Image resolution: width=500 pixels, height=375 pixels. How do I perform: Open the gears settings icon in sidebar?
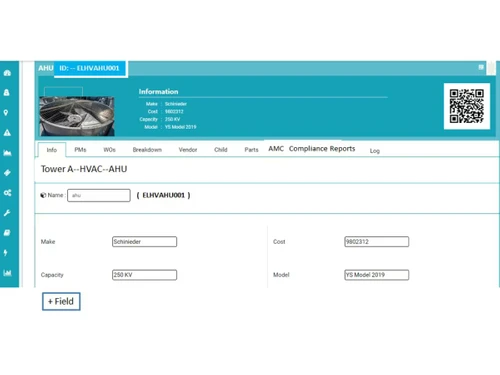tap(7, 193)
